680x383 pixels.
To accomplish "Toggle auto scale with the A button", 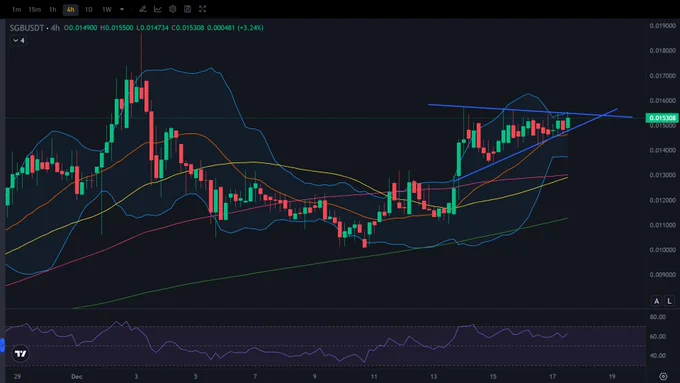I will tap(657, 301).
